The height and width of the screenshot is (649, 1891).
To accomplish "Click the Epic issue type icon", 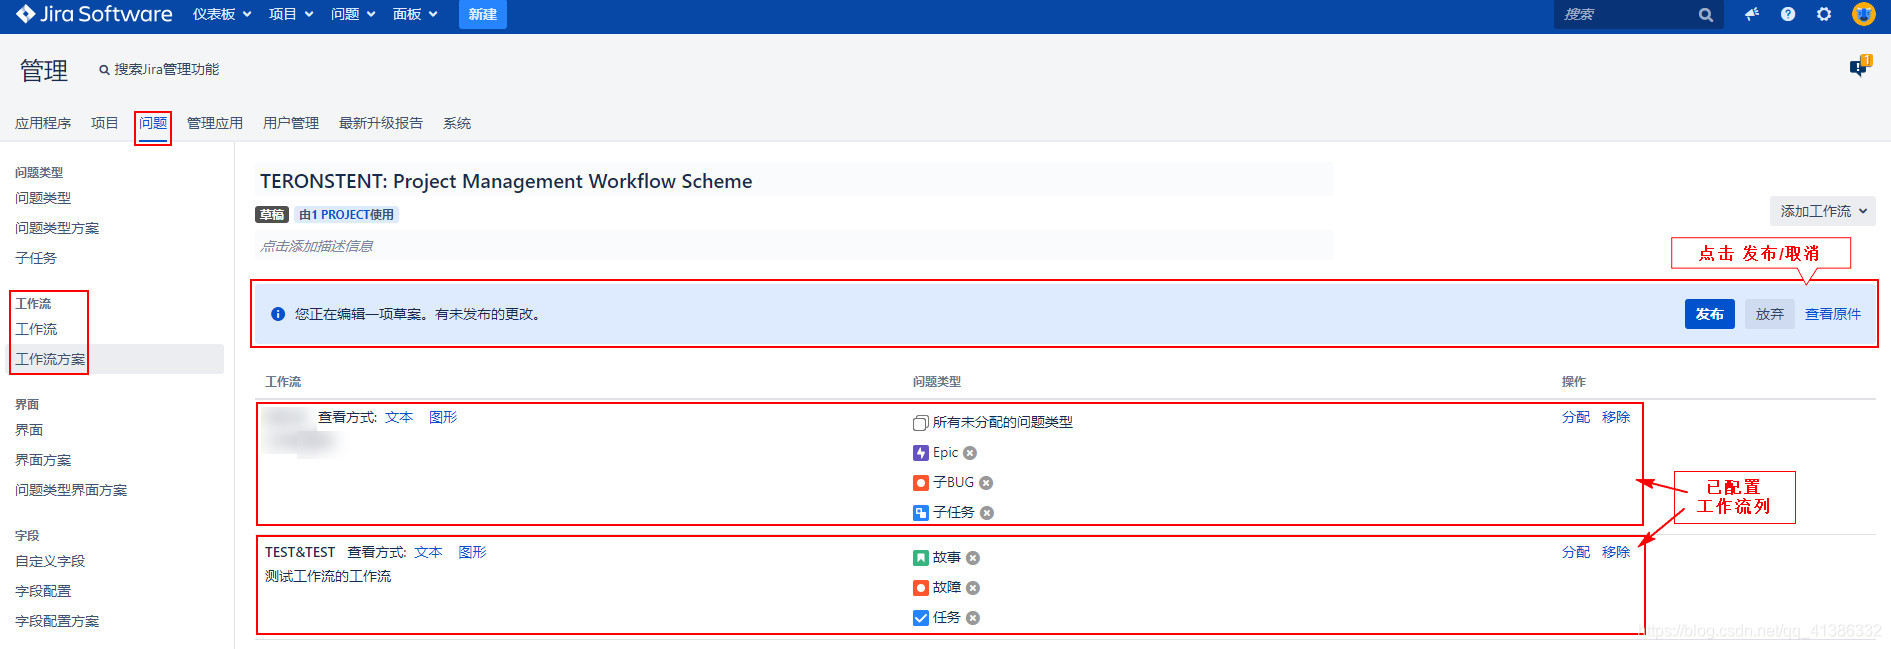I will coord(921,453).
